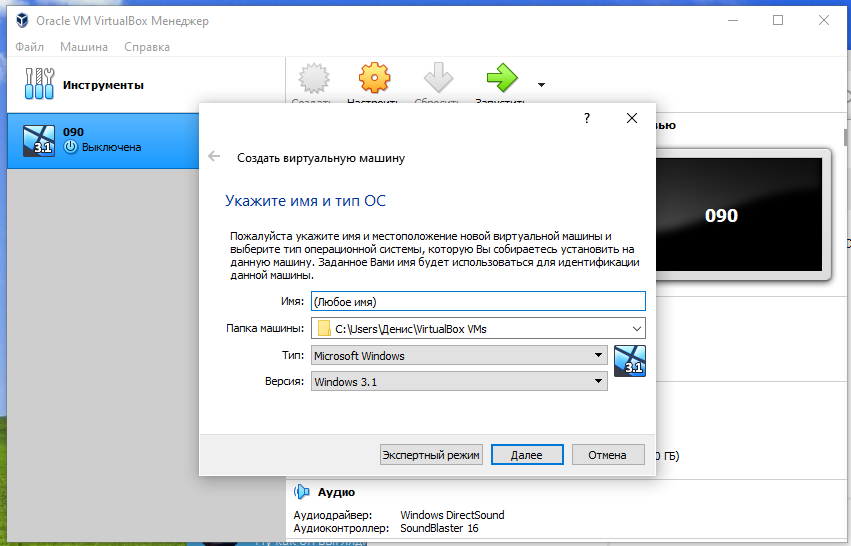851x546 pixels.
Task: Start the machine with Запустить green arrow
Action: point(500,78)
